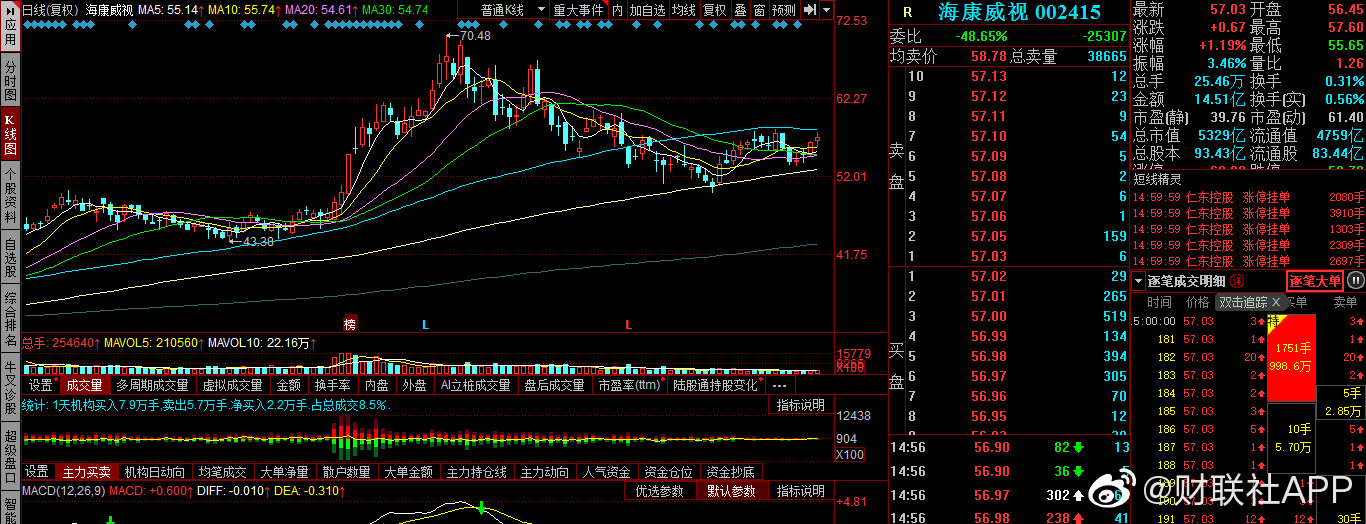1366x524 pixels.
Task: Open 综合排名 in left sidebar
Action: tap(9, 319)
